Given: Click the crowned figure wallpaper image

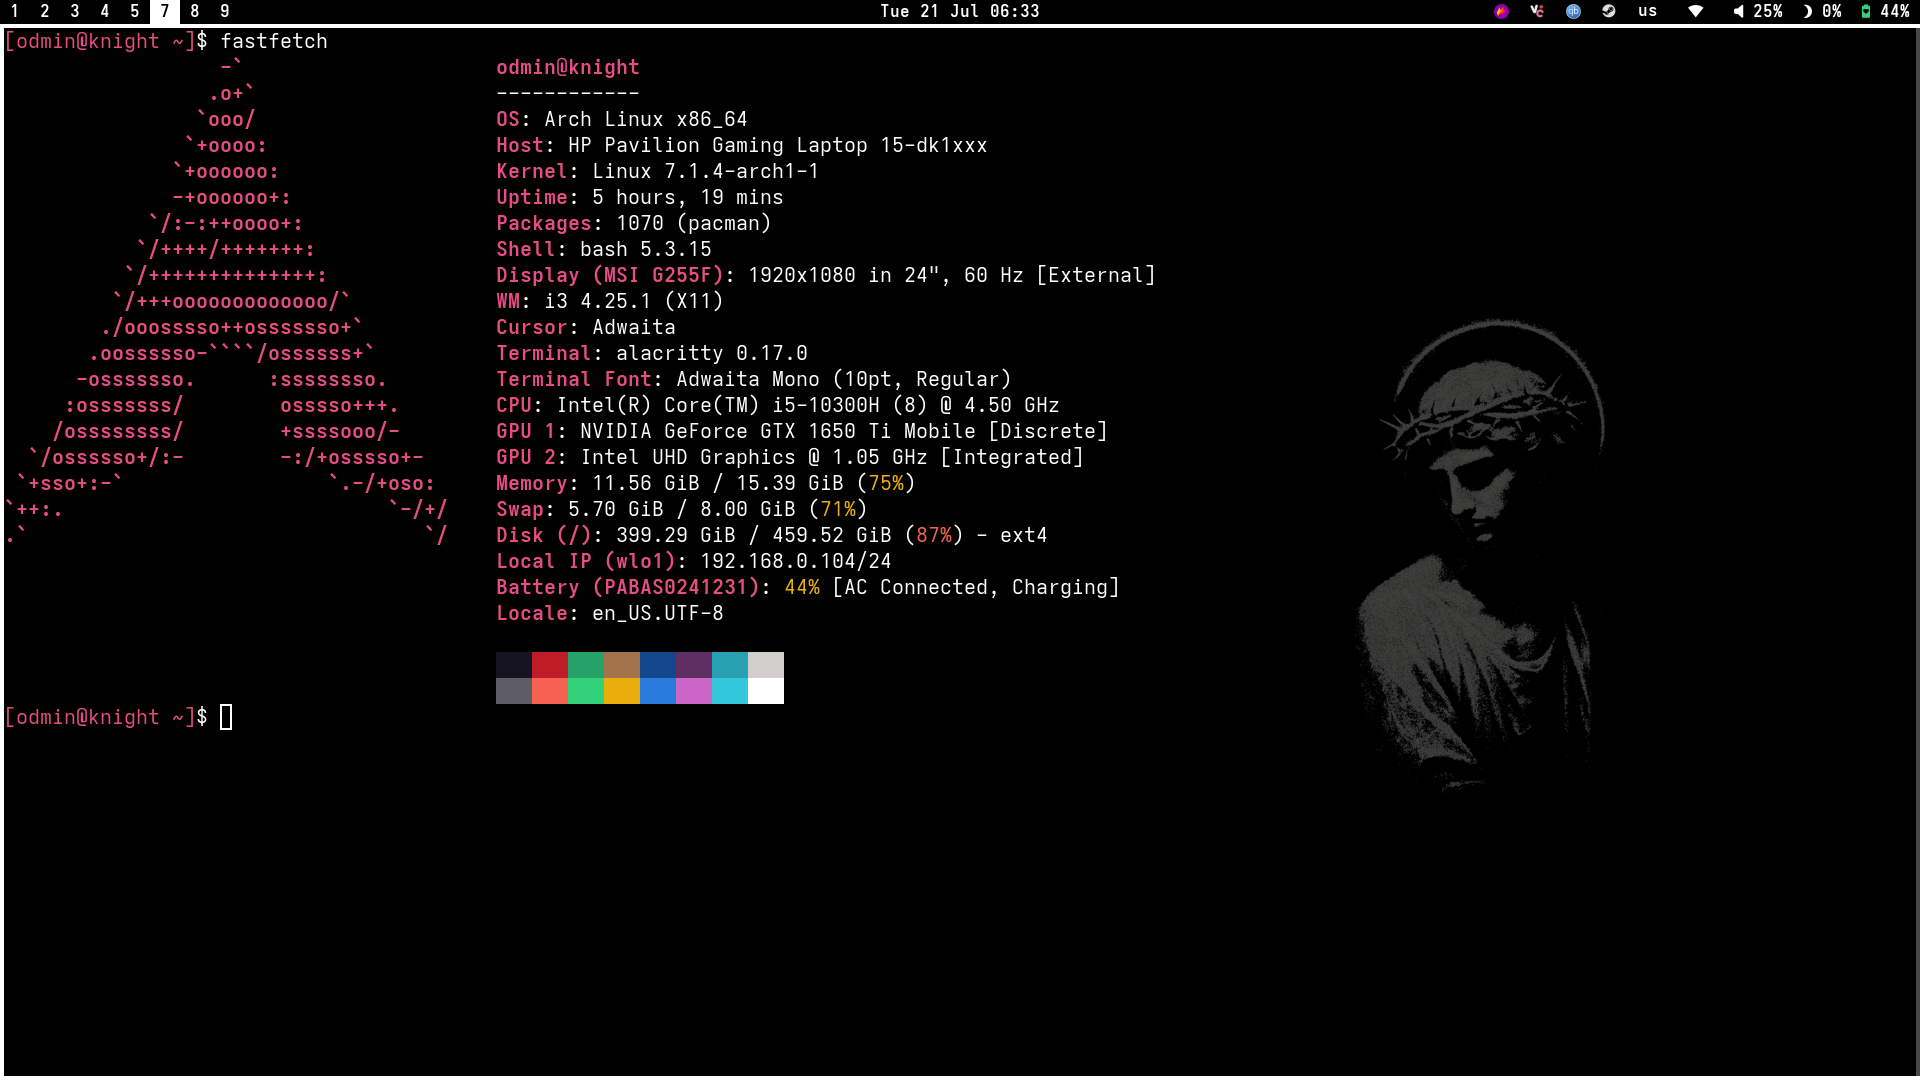Looking at the screenshot, I should pyautogui.click(x=1480, y=555).
